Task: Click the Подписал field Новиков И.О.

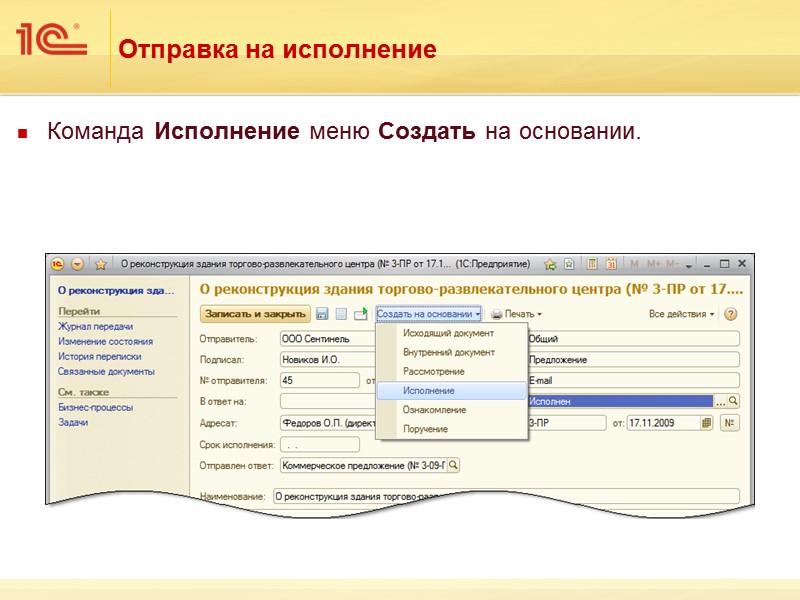Action: pos(328,360)
